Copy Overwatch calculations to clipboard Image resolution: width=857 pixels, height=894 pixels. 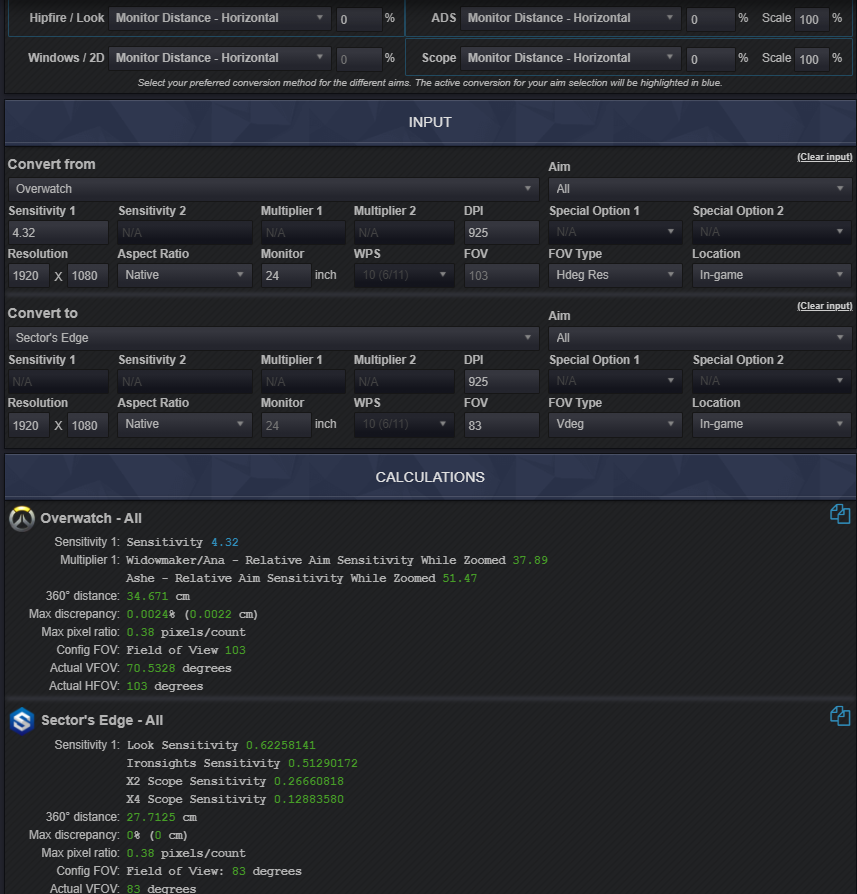[x=840, y=514]
